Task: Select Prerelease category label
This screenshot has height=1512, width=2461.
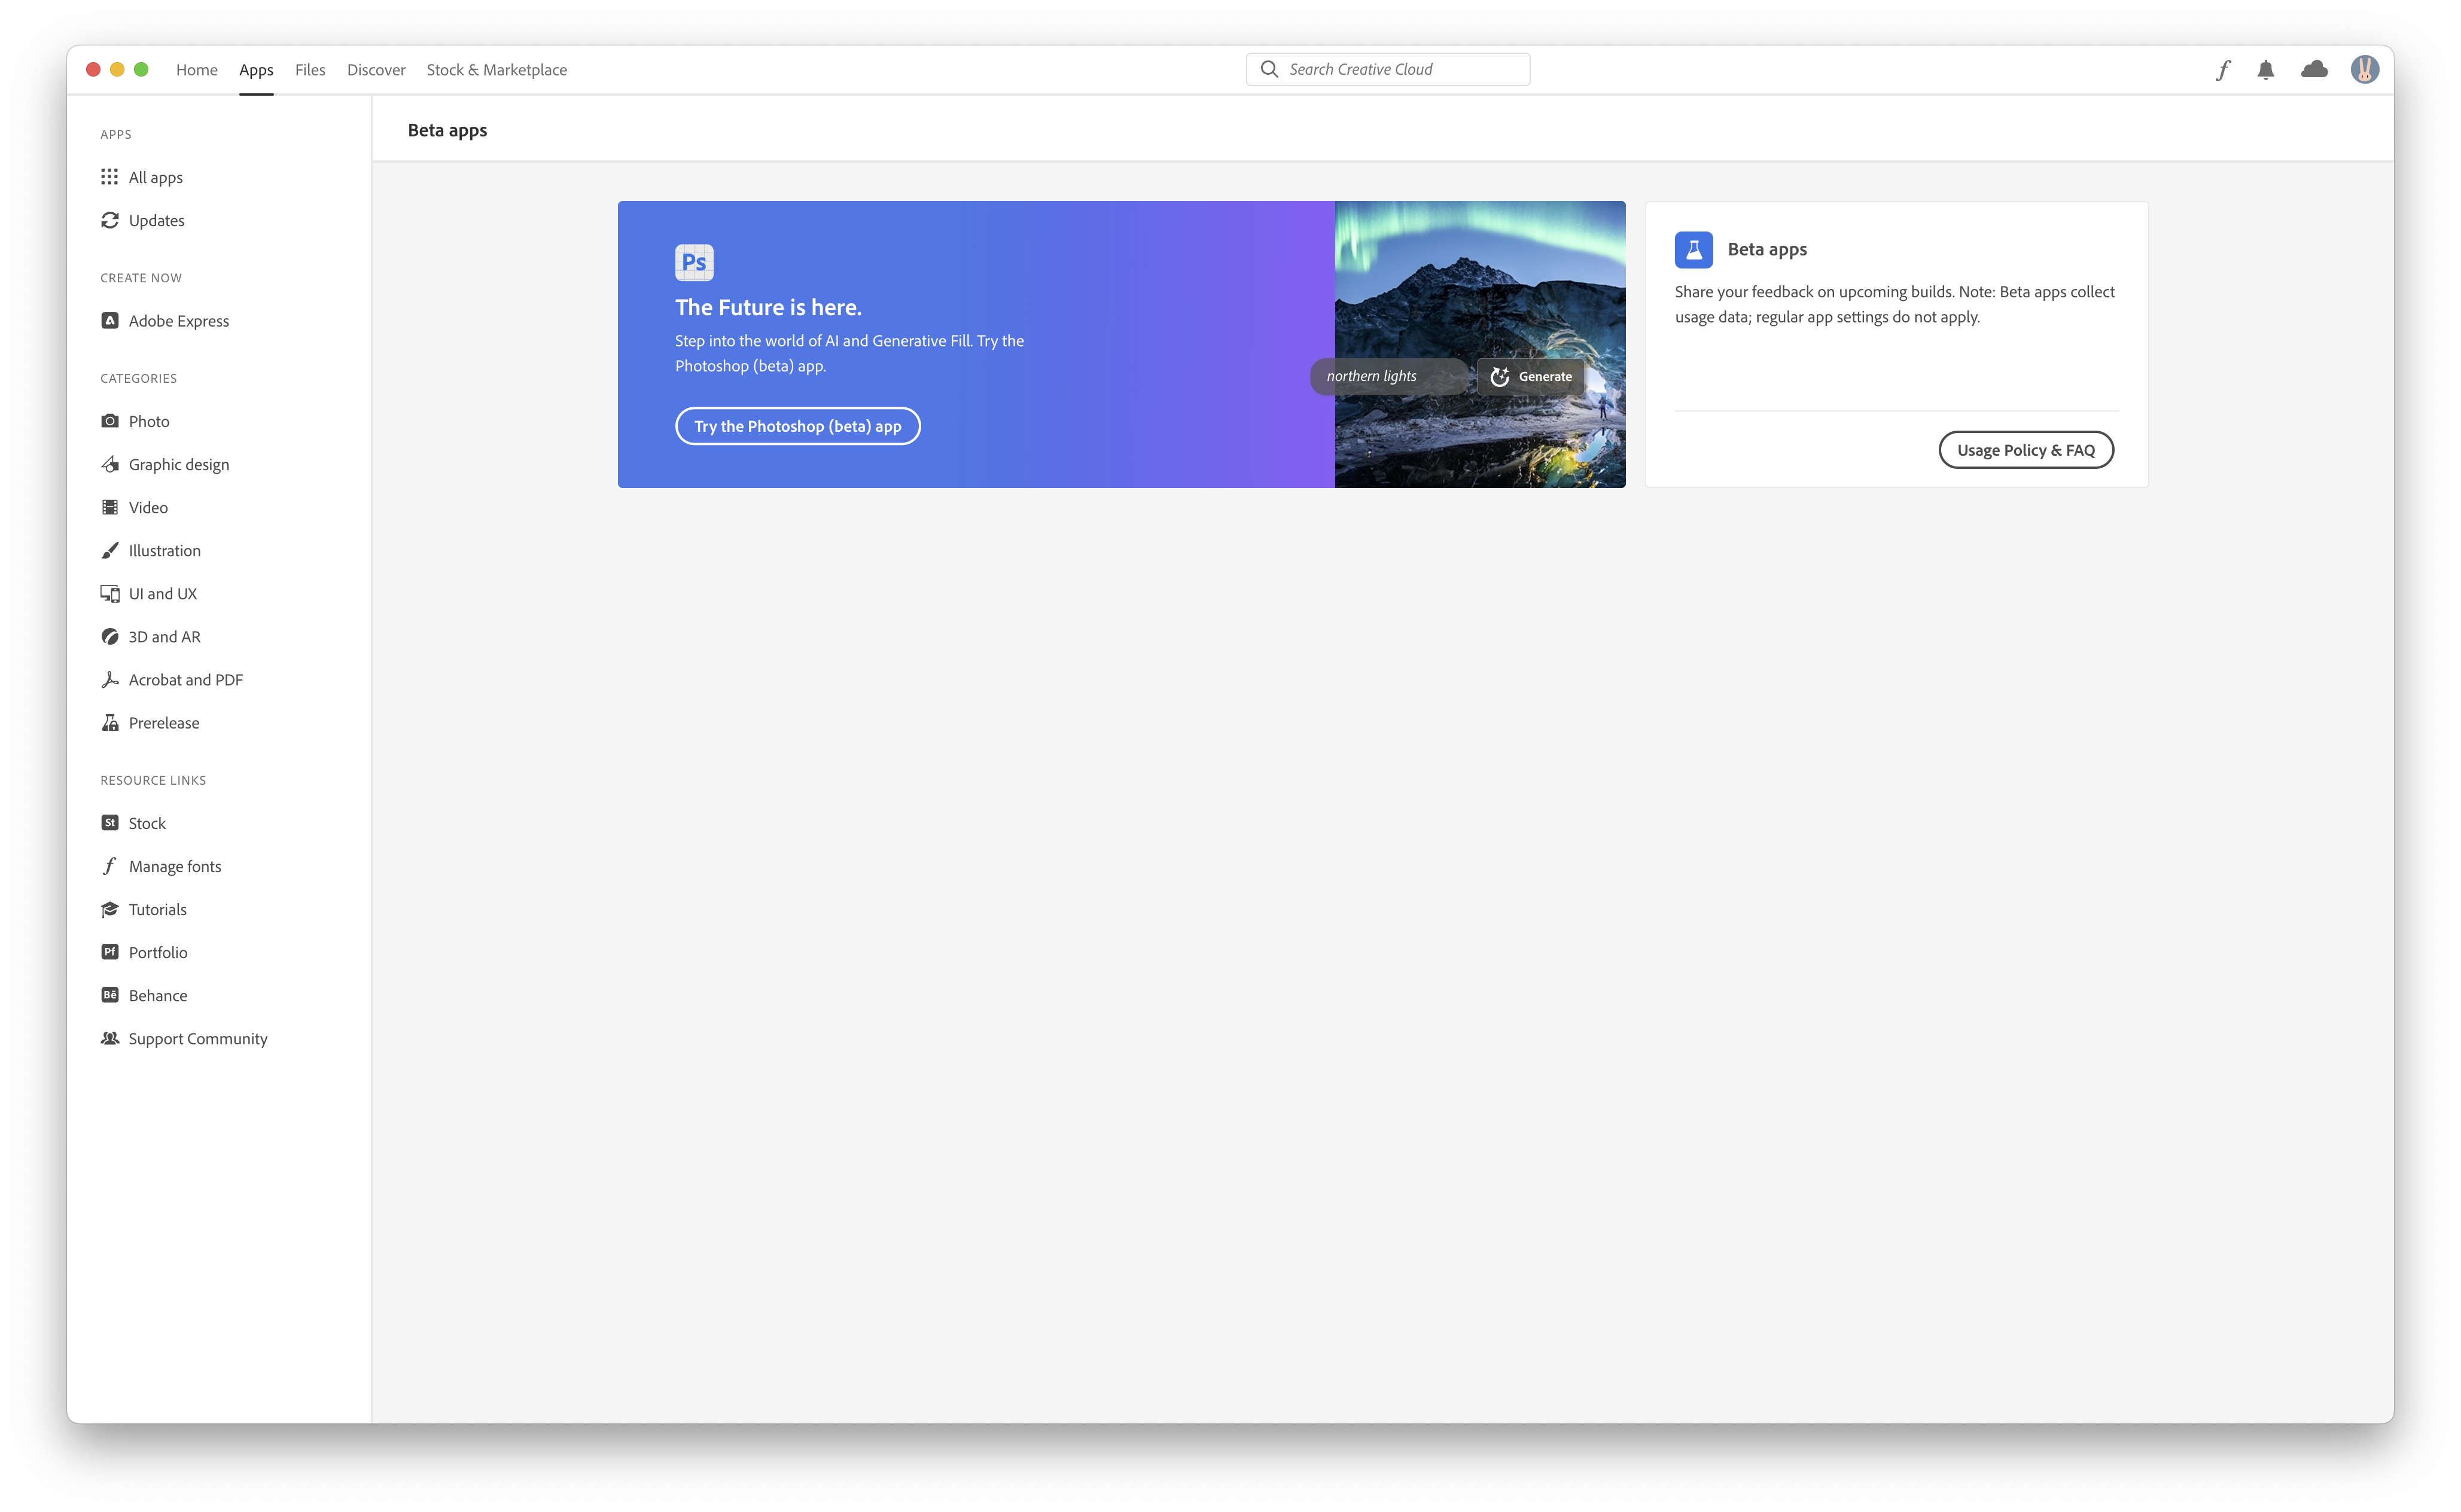Action: (164, 723)
